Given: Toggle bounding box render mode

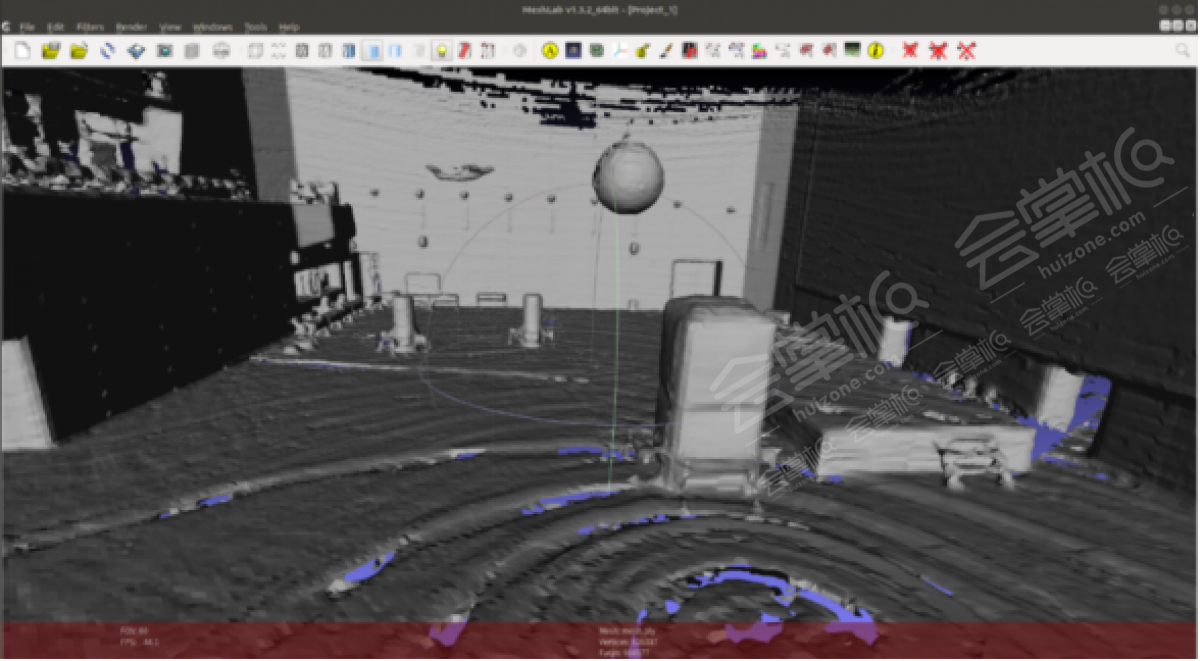Looking at the screenshot, I should click(x=256, y=50).
